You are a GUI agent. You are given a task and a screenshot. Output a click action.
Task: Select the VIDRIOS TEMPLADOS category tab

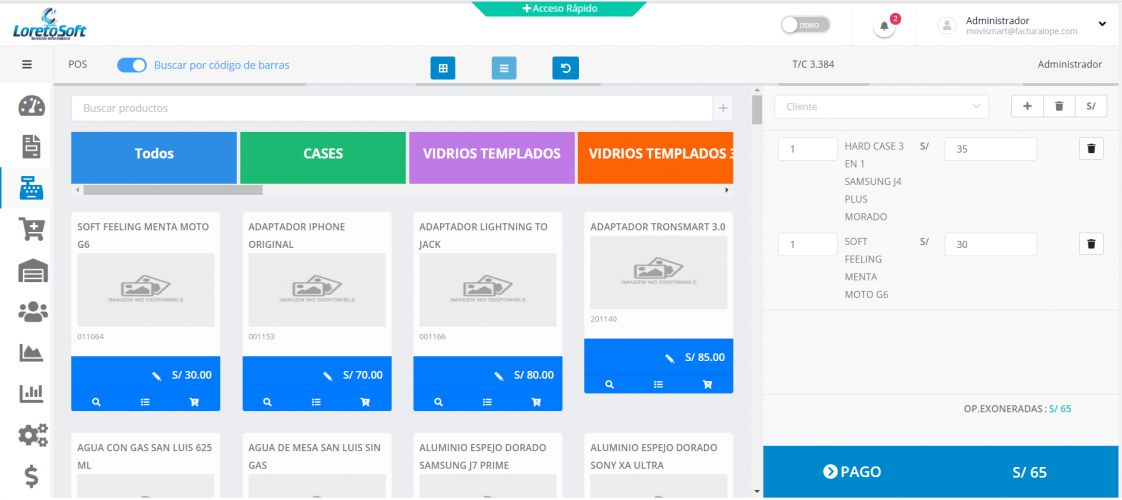(x=492, y=154)
